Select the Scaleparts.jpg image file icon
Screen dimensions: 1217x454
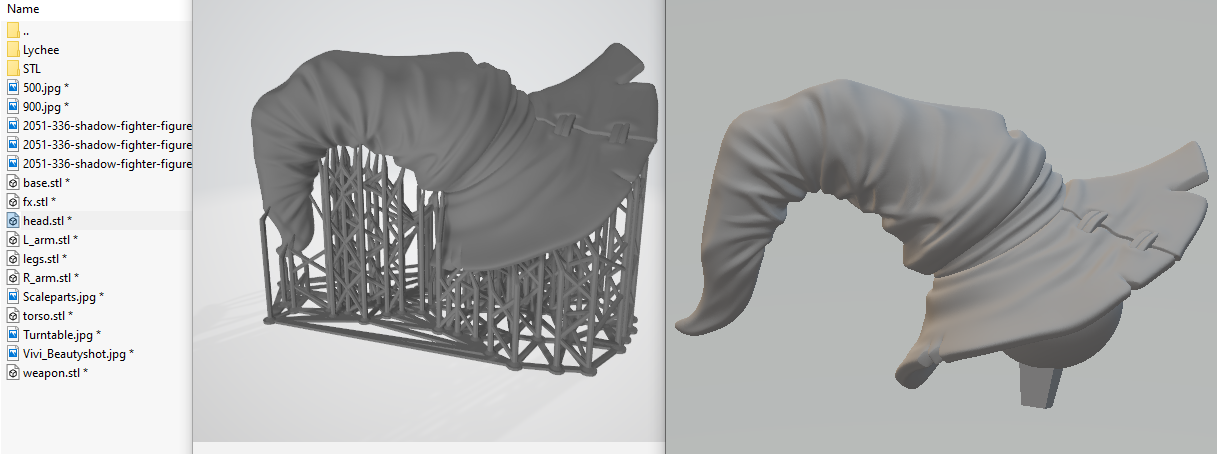pyautogui.click(x=13, y=297)
